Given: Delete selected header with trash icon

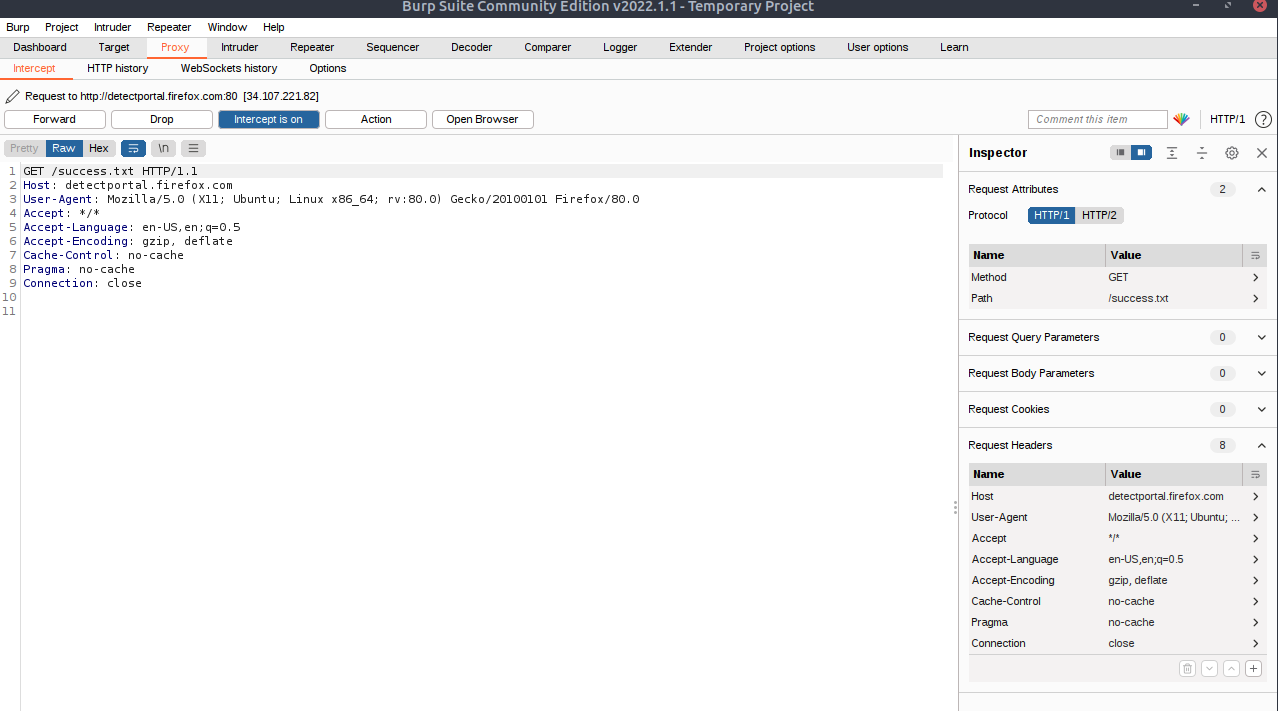Looking at the screenshot, I should click(x=1187, y=669).
